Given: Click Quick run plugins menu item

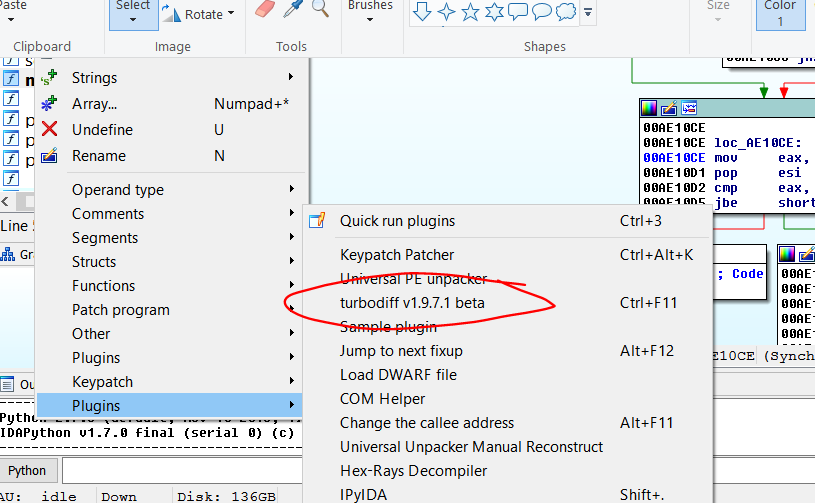Looking at the screenshot, I should pyautogui.click(x=397, y=221).
